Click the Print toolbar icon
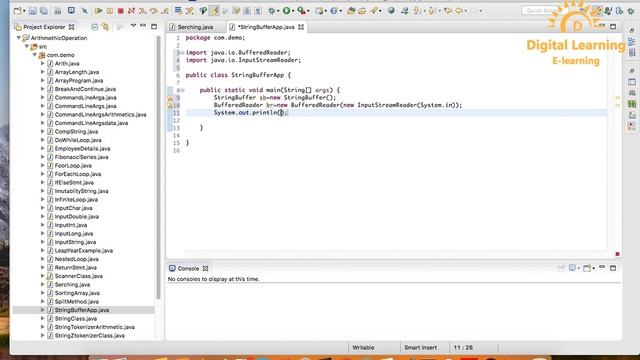640x360 pixels. tap(58, 11)
